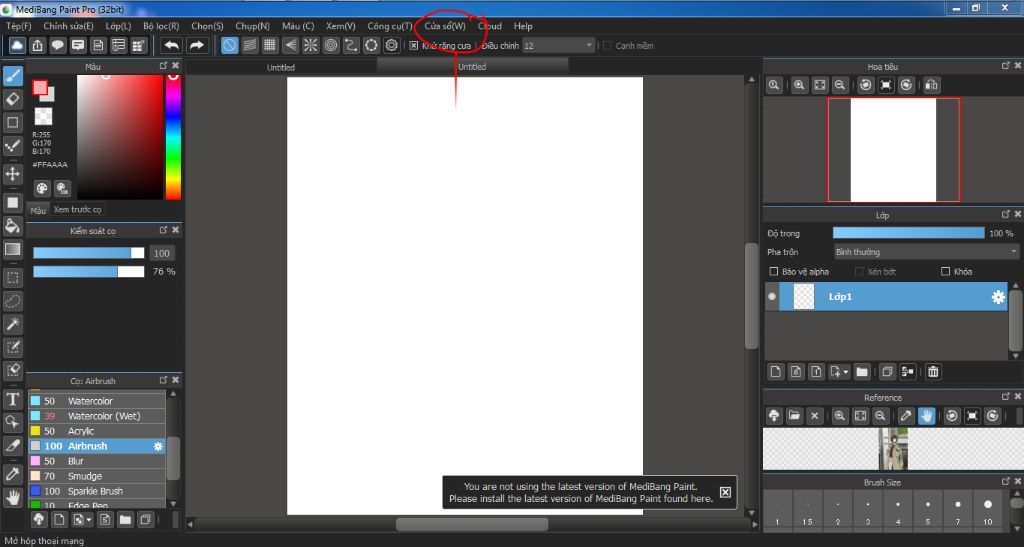Open Lớp(L) menu
Screen dimensions: 1024x547
[x=118, y=26]
